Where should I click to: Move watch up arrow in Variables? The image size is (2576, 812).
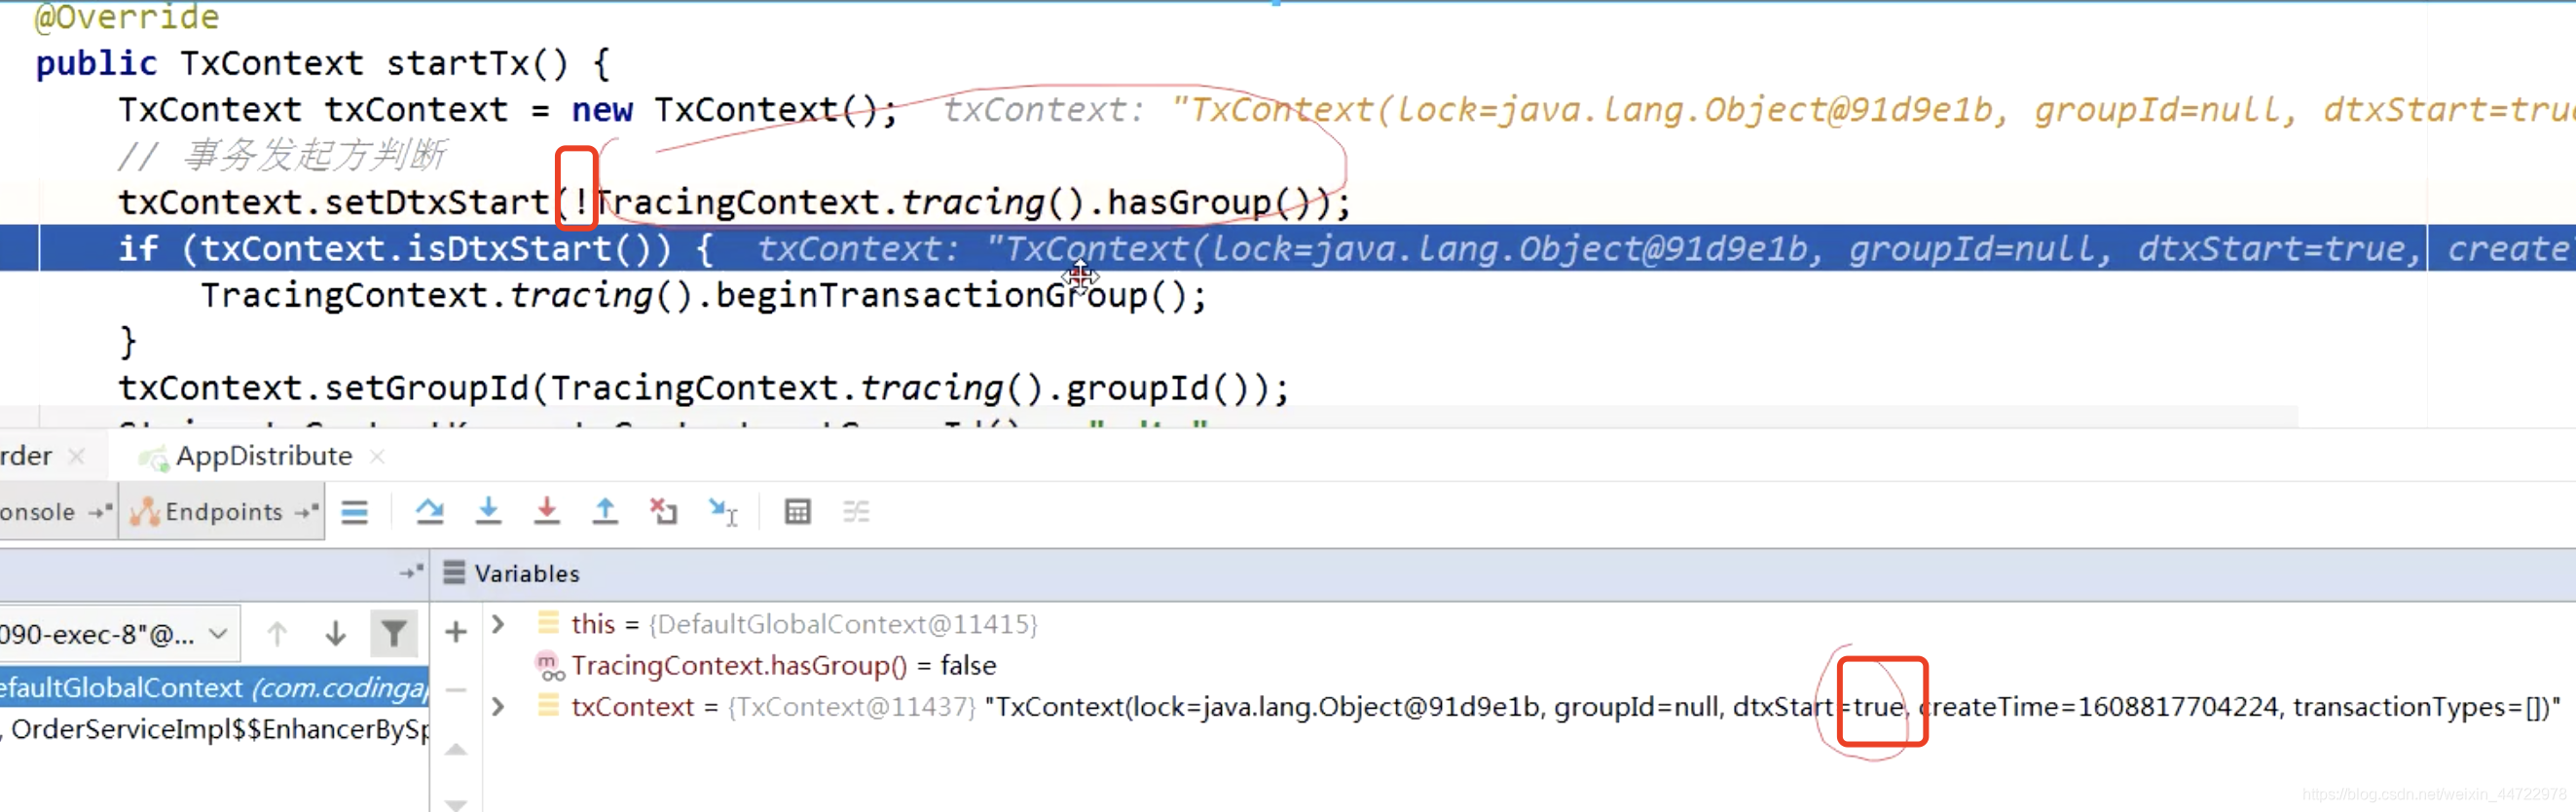click(x=456, y=749)
